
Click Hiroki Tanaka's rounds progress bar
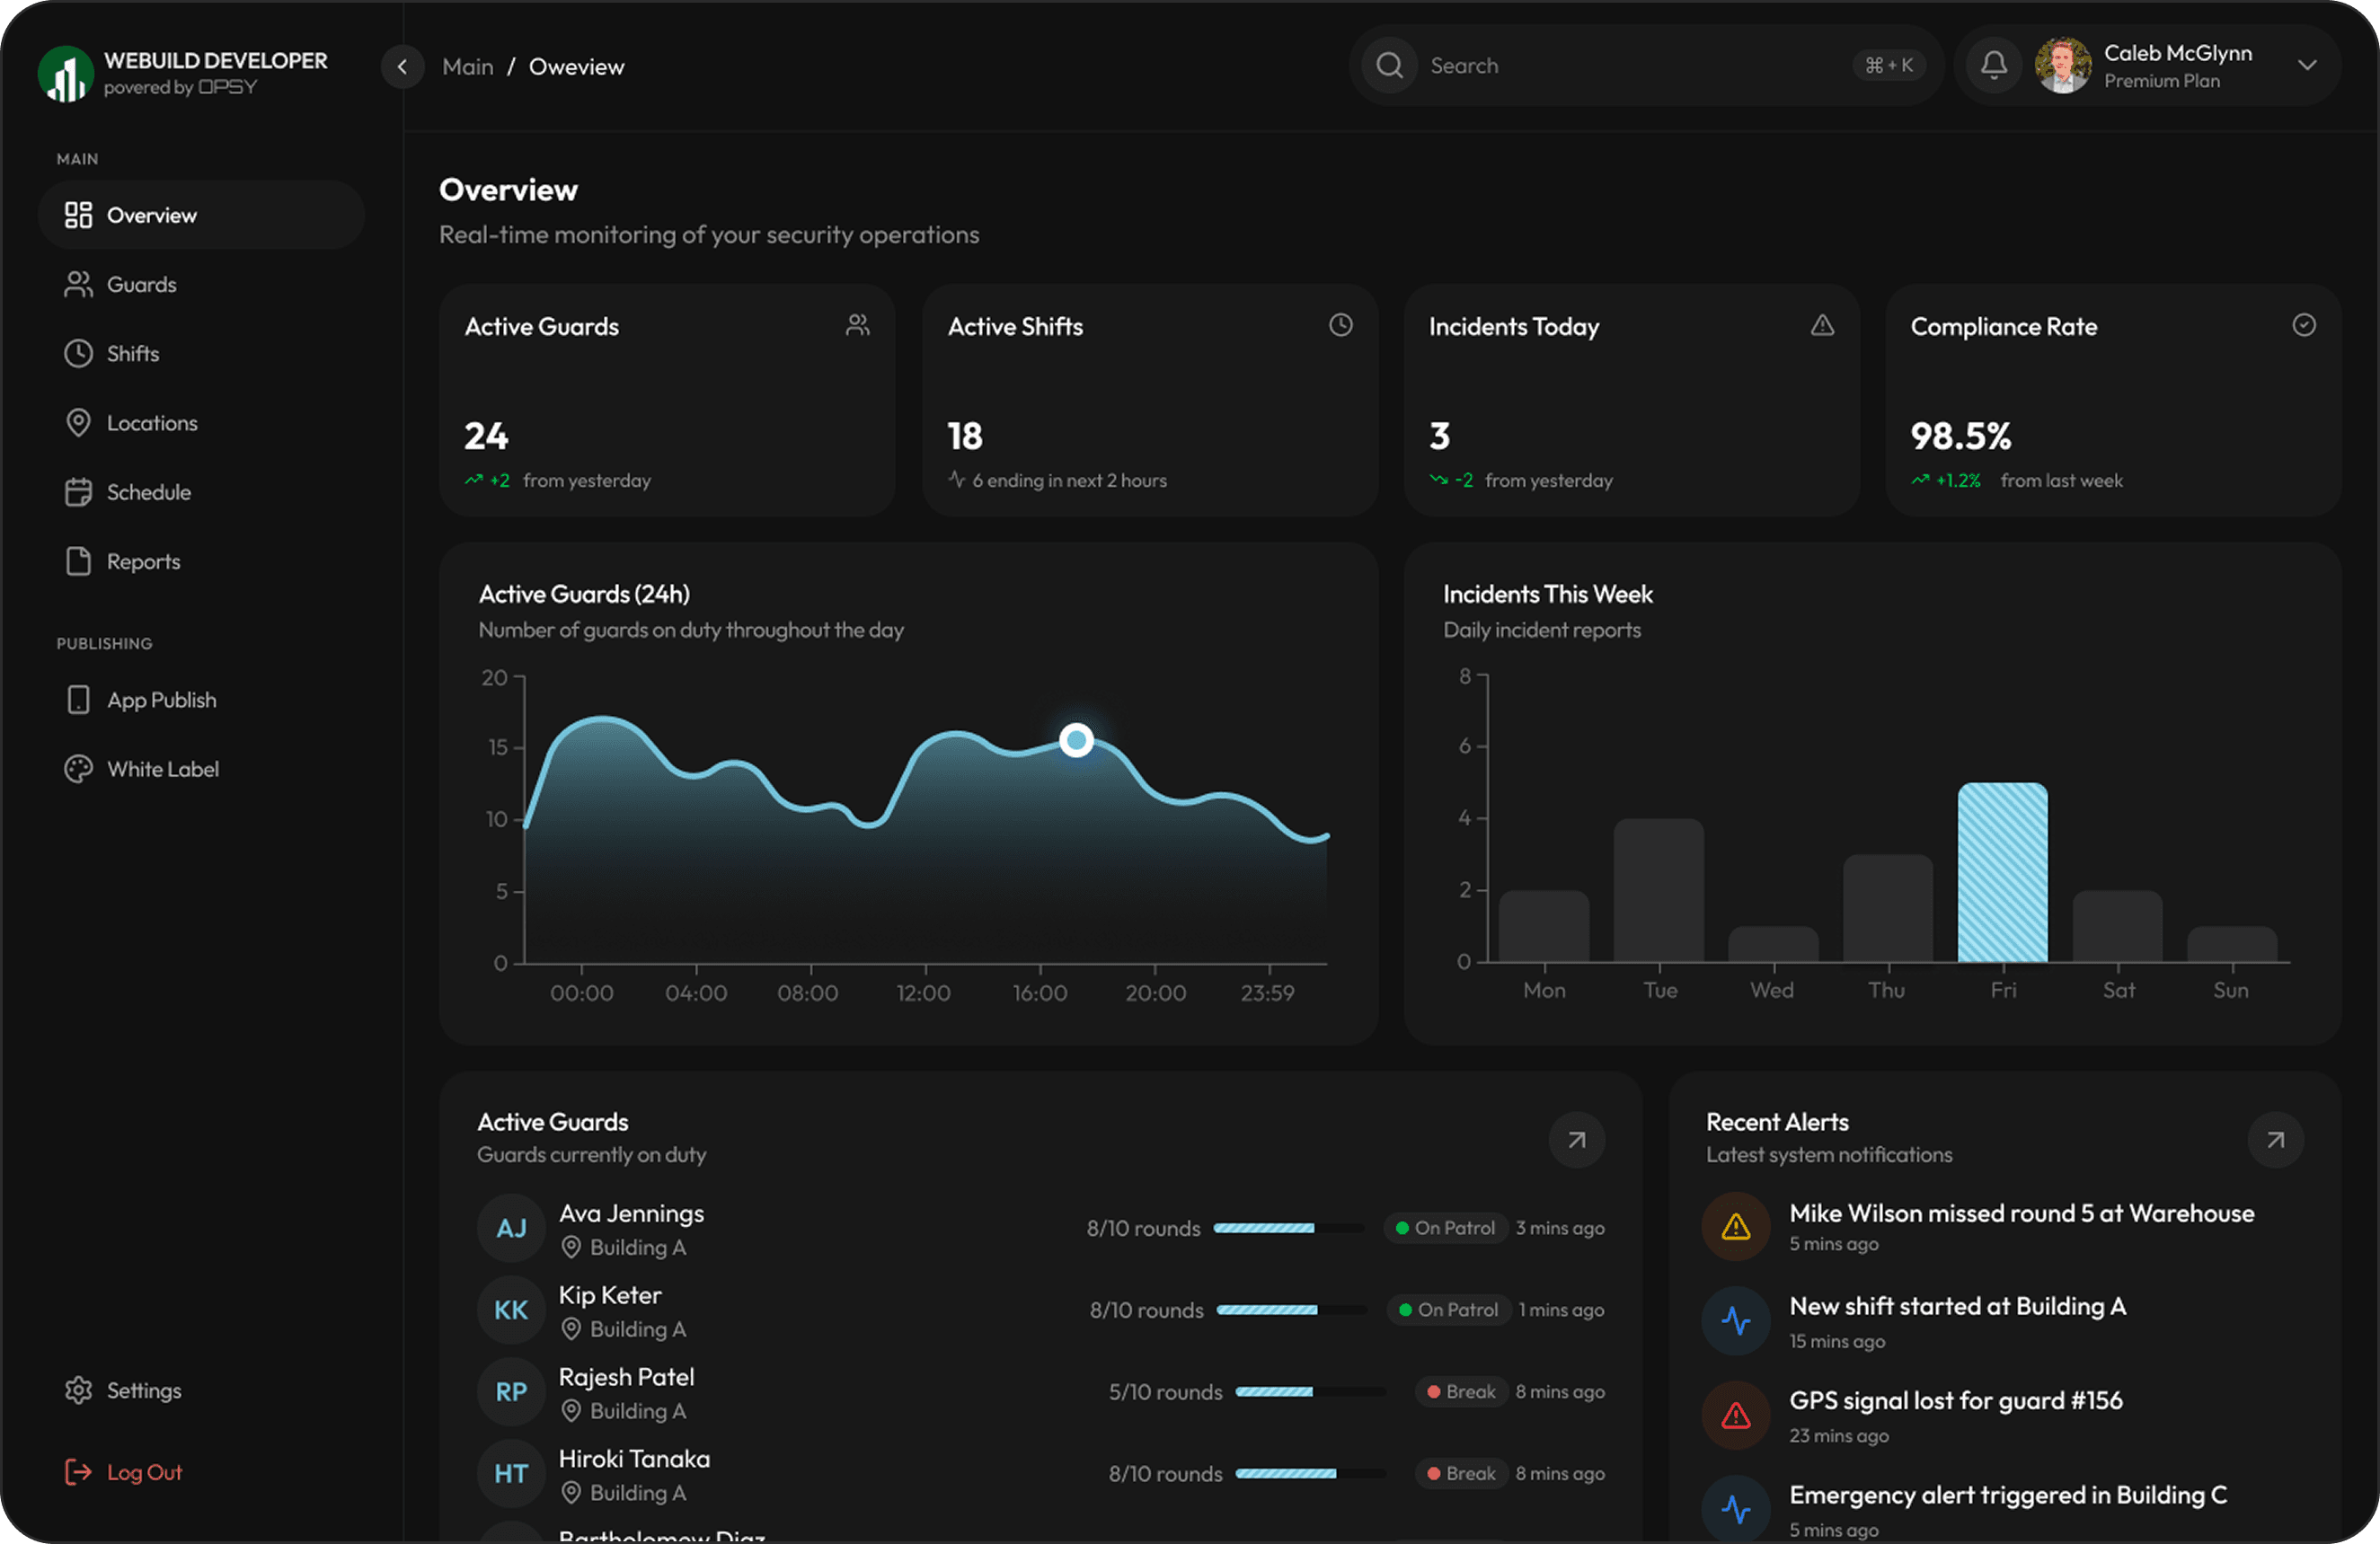[x=1310, y=1474]
